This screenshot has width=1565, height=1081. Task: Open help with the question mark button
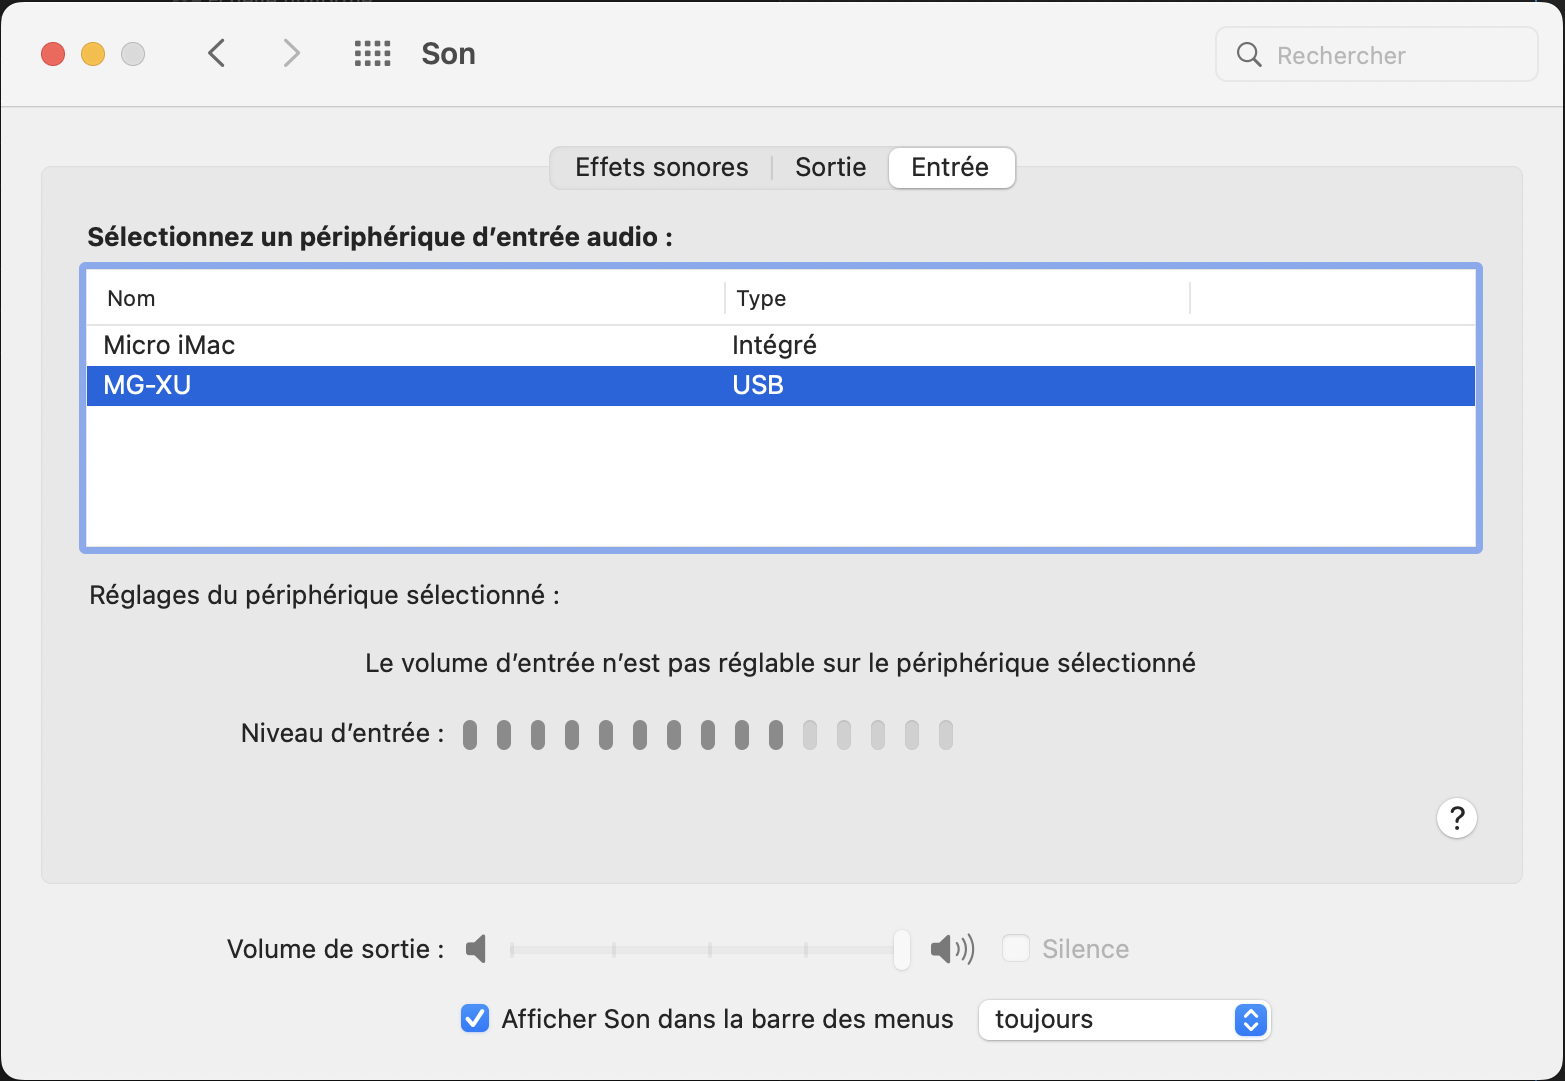coord(1457,818)
